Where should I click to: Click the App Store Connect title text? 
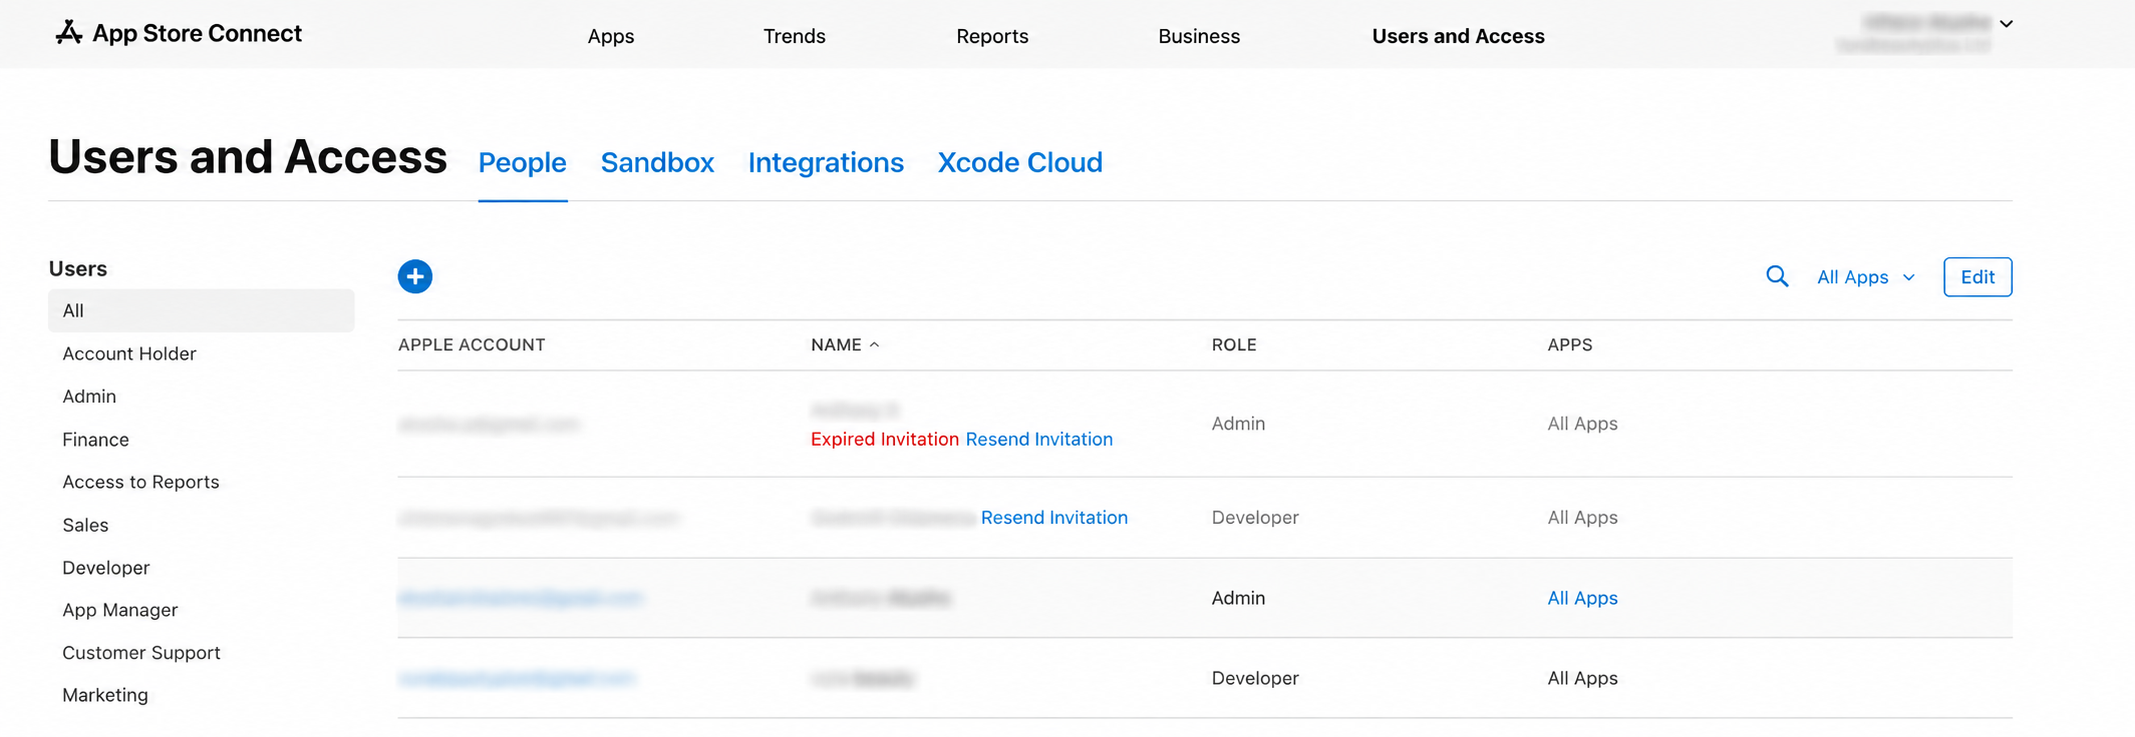click(x=197, y=33)
